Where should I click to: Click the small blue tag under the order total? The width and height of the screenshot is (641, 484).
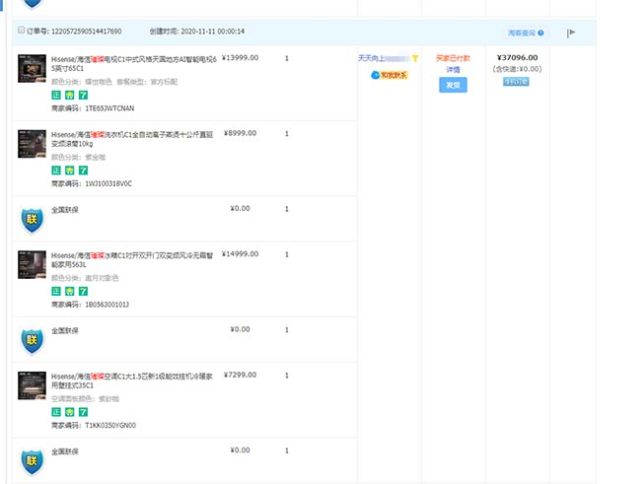[x=516, y=82]
